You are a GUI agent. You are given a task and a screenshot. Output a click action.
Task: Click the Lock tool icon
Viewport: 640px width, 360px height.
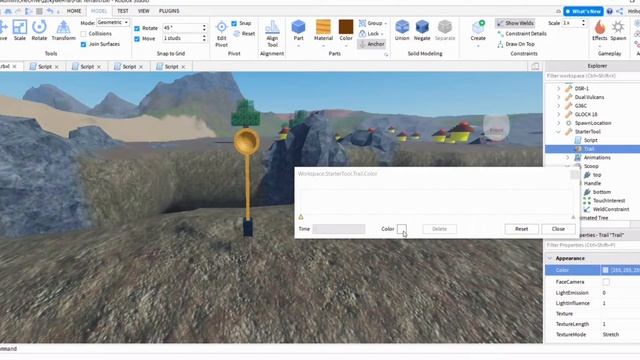click(x=362, y=33)
